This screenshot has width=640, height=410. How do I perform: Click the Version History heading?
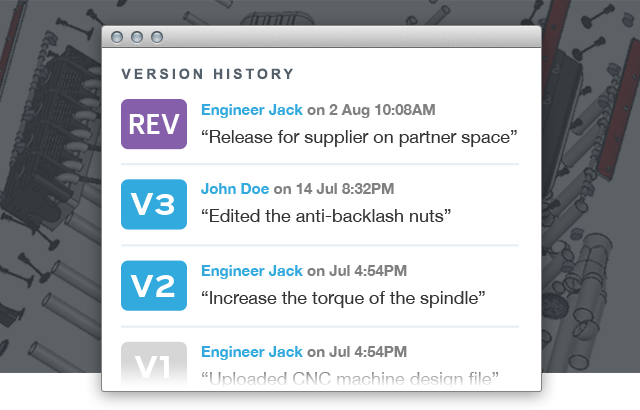coord(208,74)
